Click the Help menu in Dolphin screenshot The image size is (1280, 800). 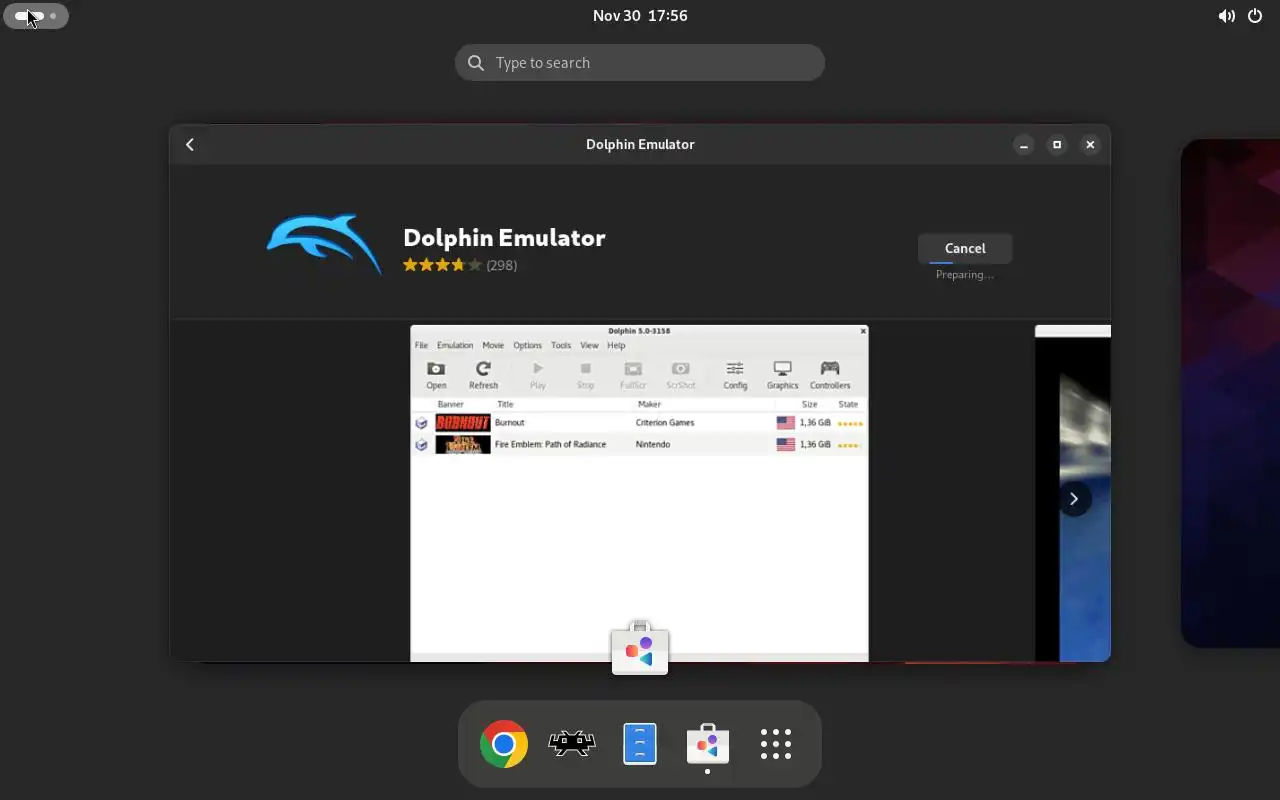tap(616, 345)
